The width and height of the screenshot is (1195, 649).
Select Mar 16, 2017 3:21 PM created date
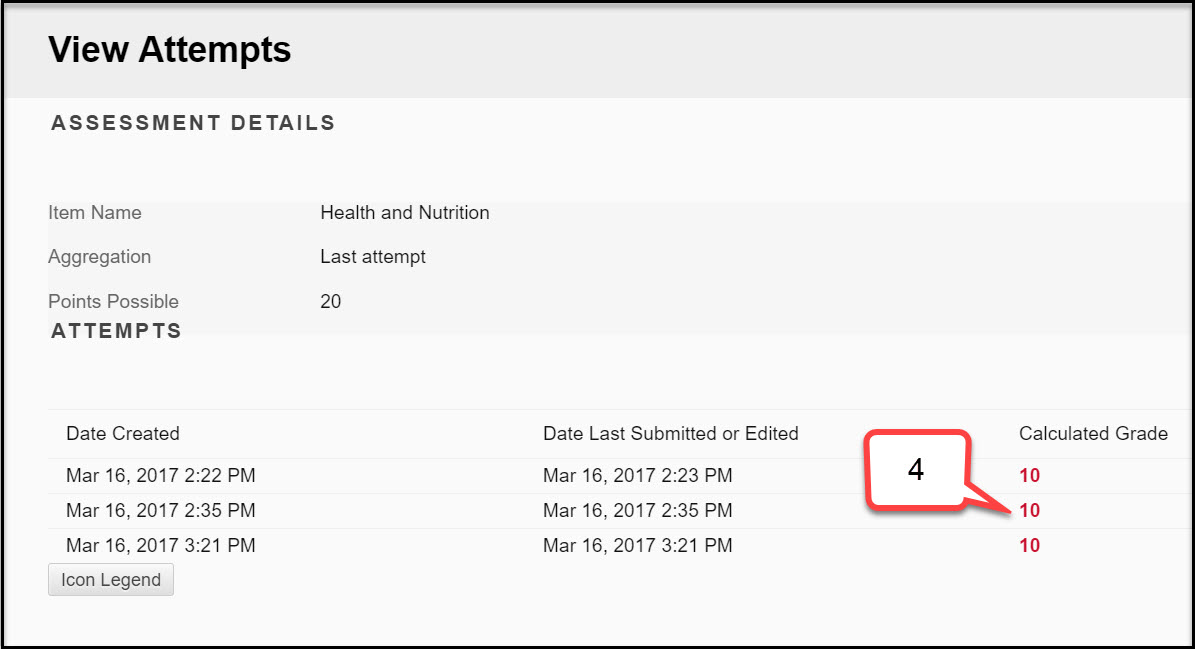point(161,545)
